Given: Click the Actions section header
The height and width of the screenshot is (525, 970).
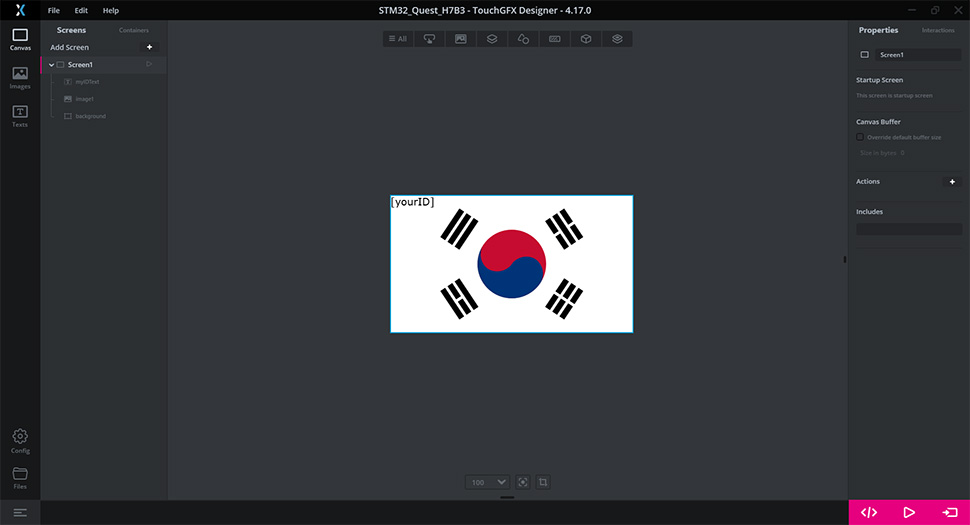Looking at the screenshot, I should pos(867,181).
